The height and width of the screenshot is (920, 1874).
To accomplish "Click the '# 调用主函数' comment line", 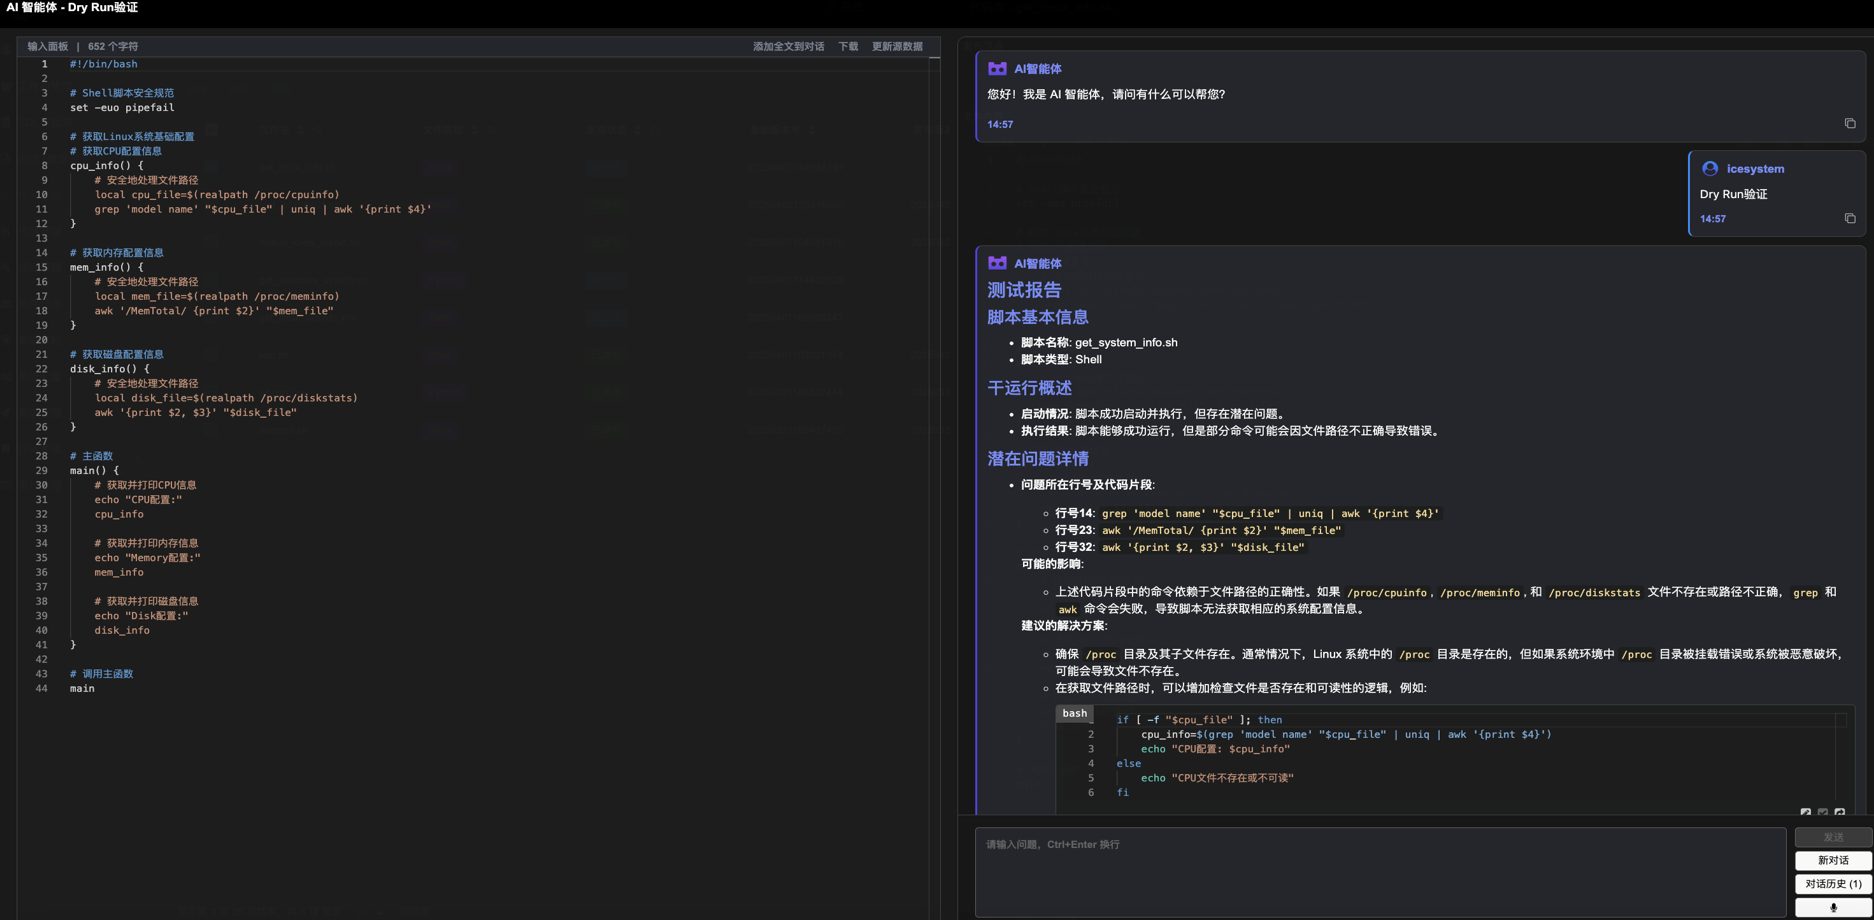I will coord(101,674).
